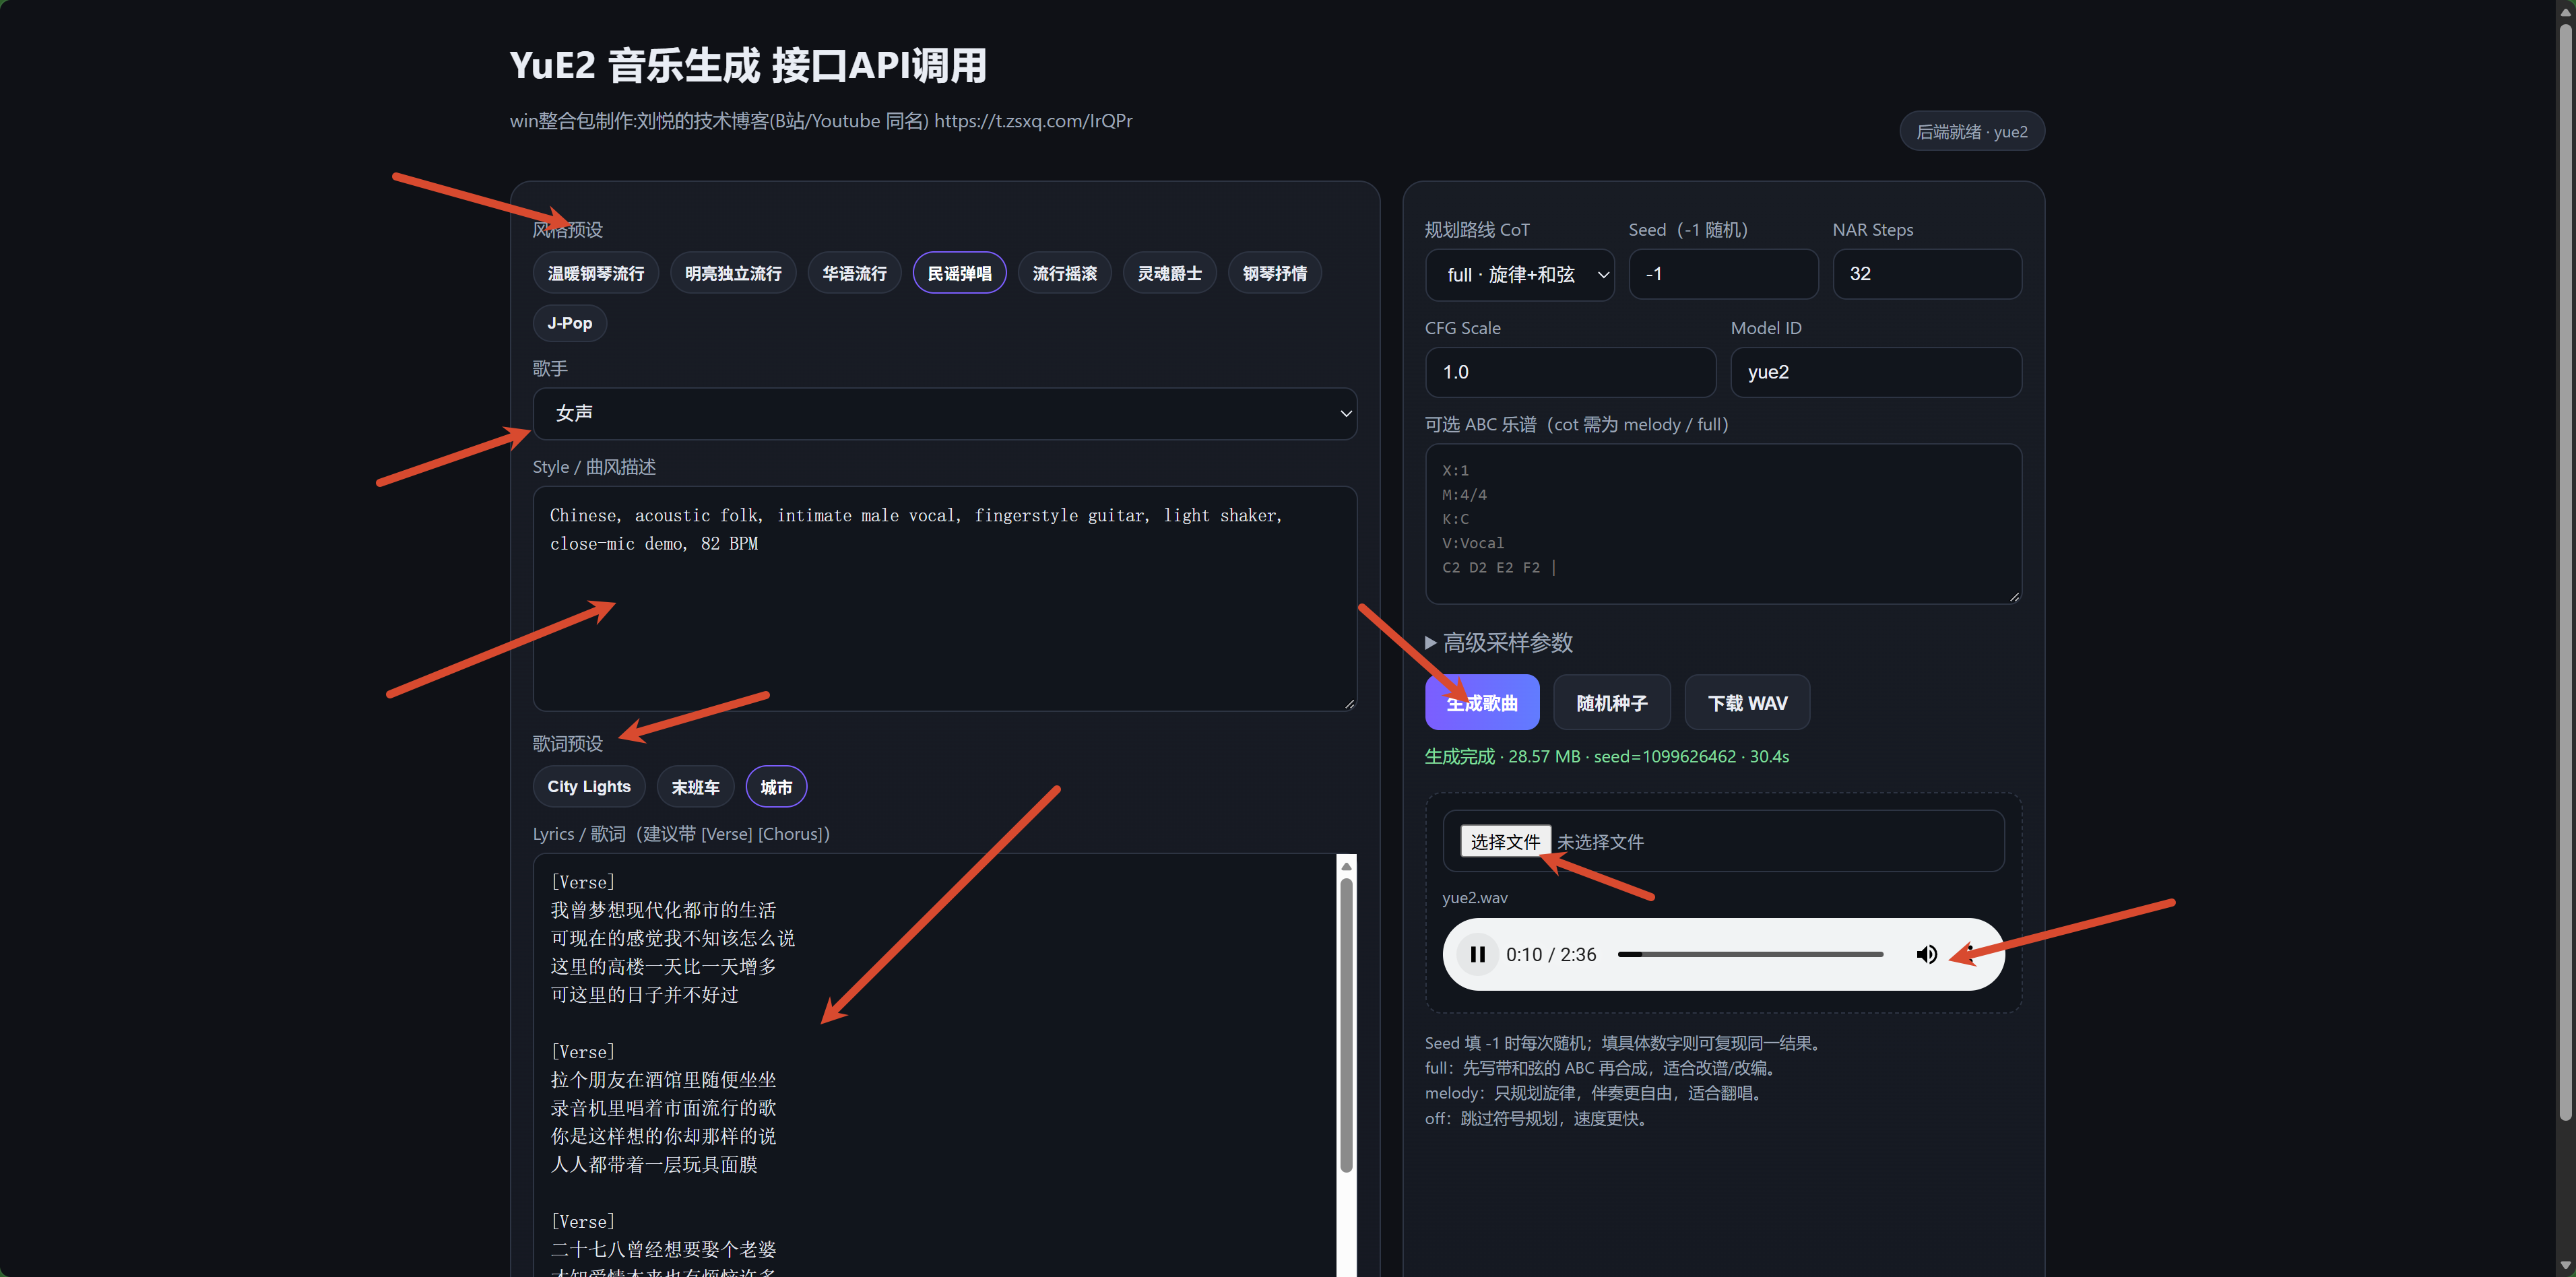Viewport: 2576px width, 1277px height.
Task: Select the 华语流行 style preset
Action: (854, 273)
